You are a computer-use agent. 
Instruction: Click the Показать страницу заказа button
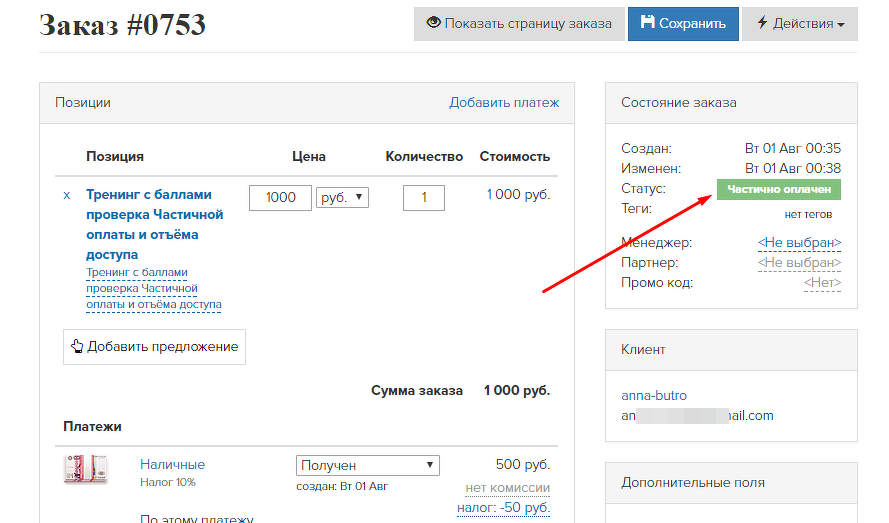(519, 24)
